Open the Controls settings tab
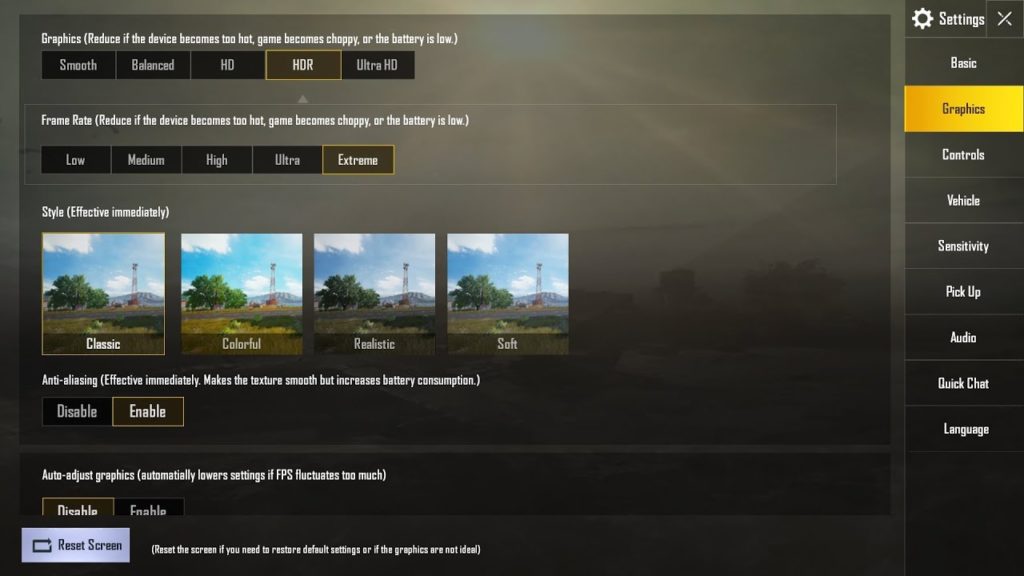1024x576 pixels. [963, 155]
